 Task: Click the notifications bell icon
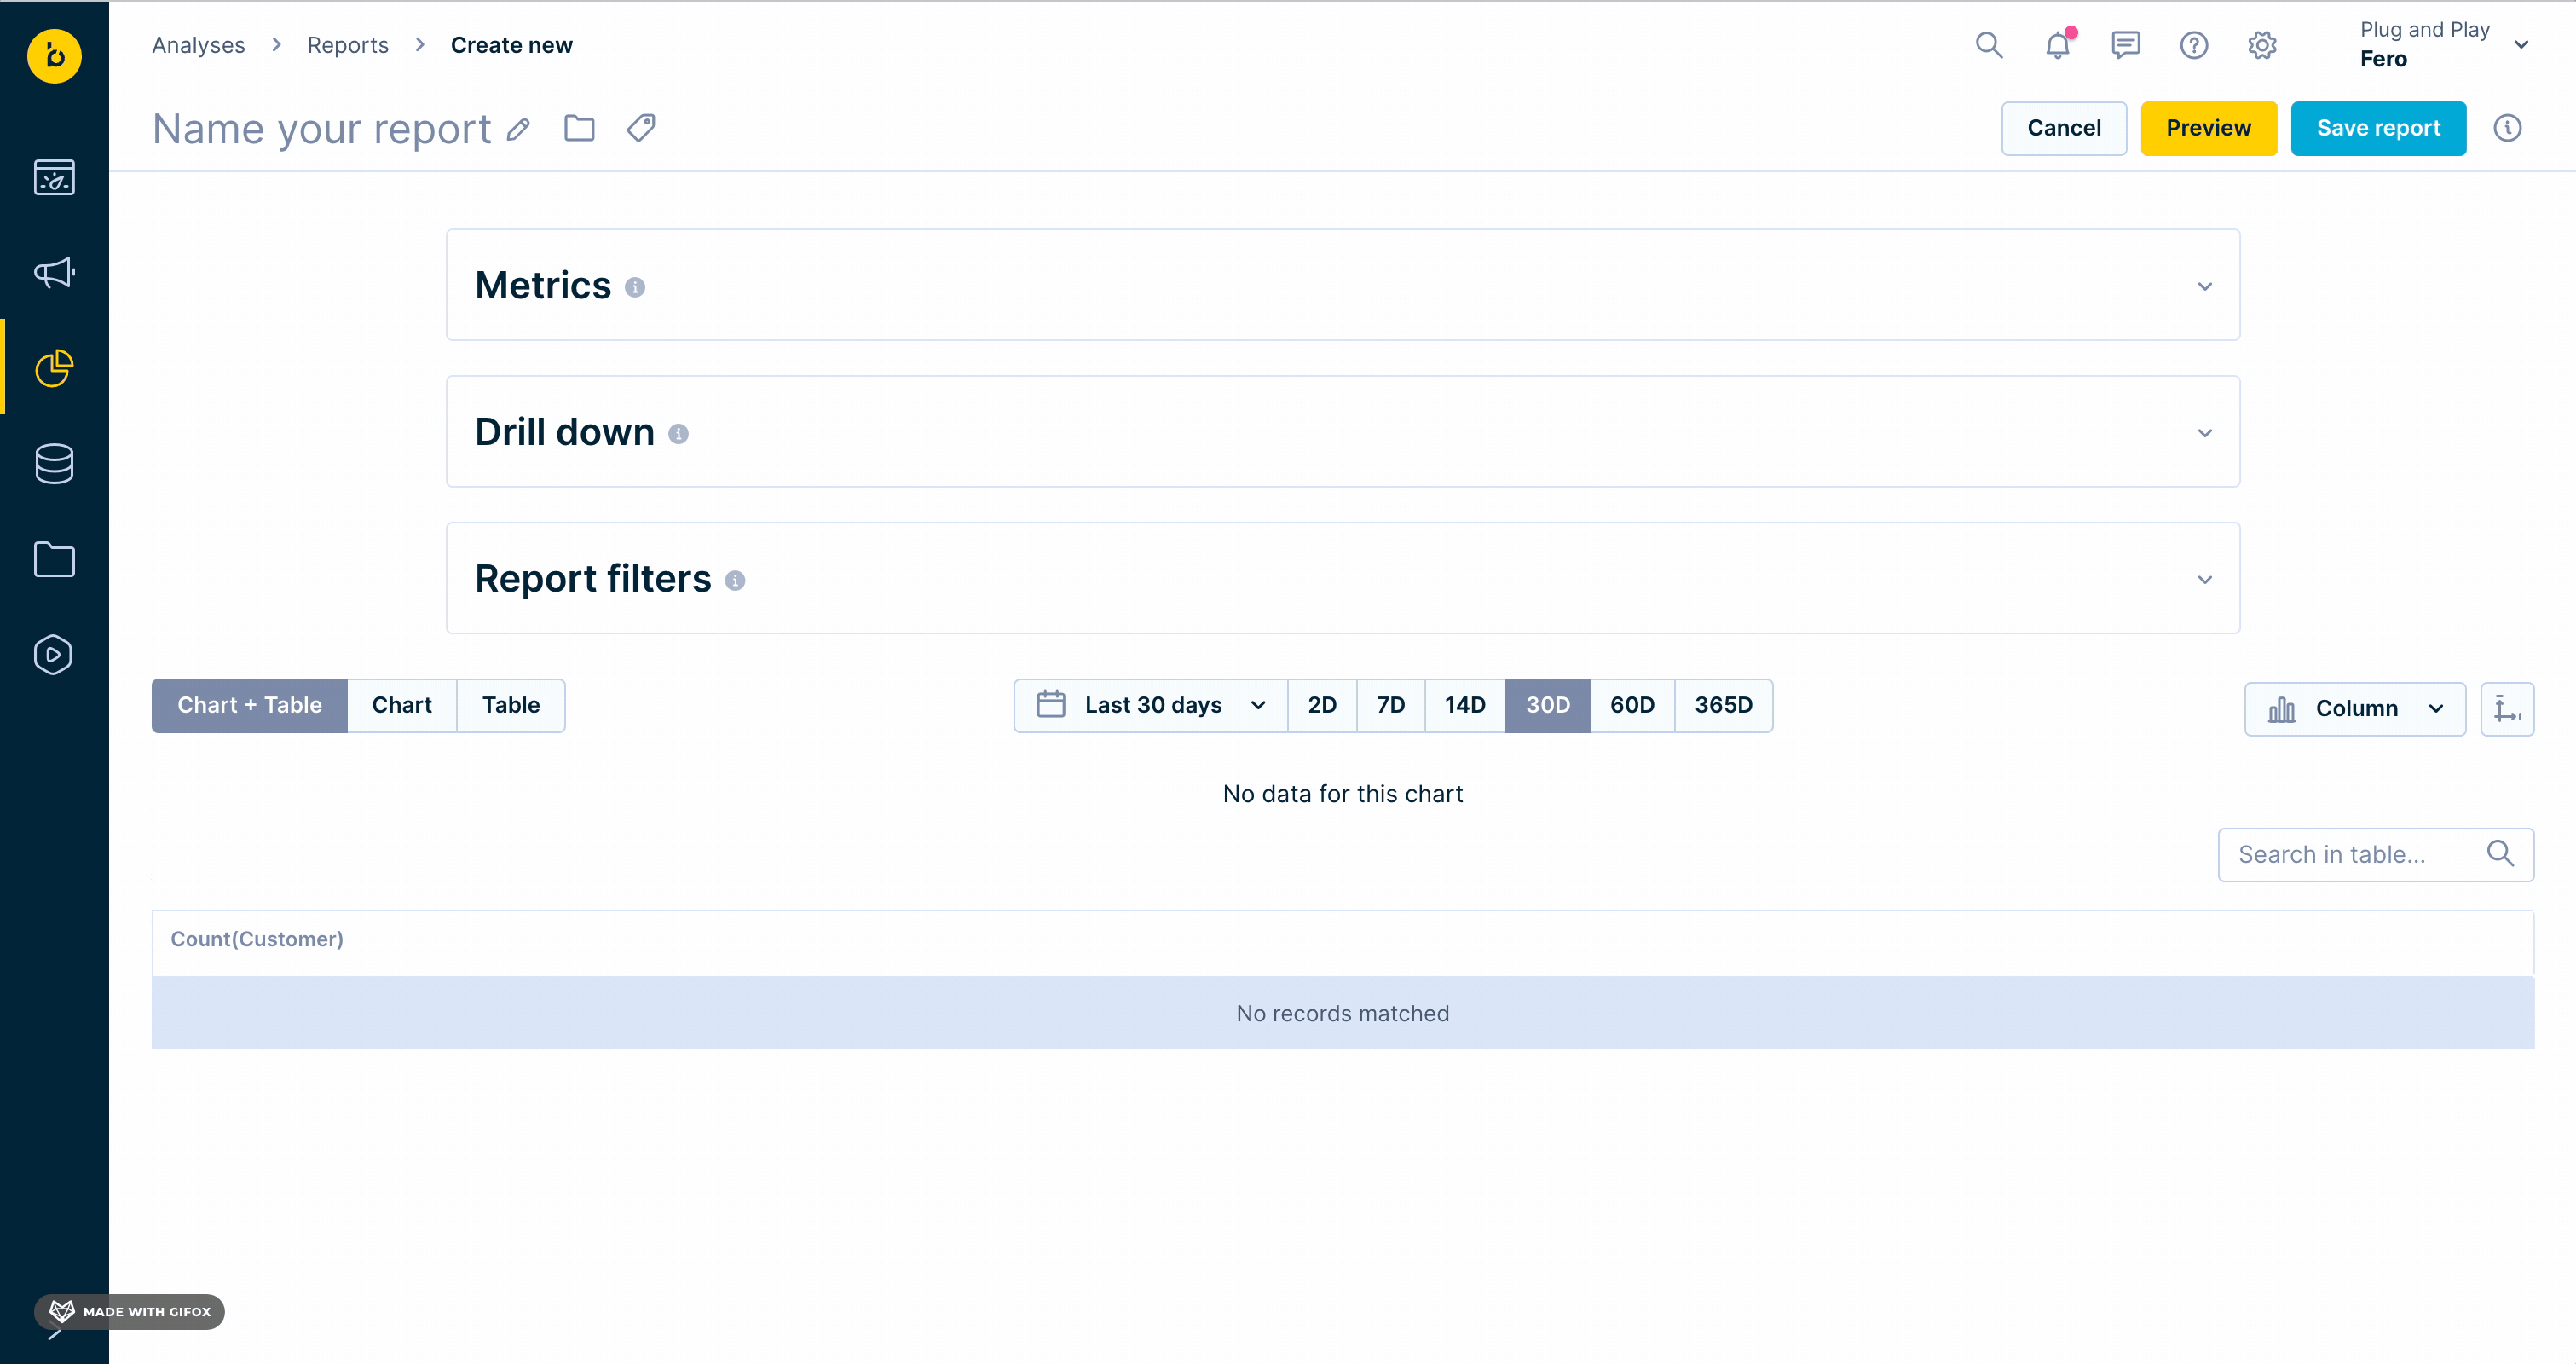click(x=2058, y=45)
